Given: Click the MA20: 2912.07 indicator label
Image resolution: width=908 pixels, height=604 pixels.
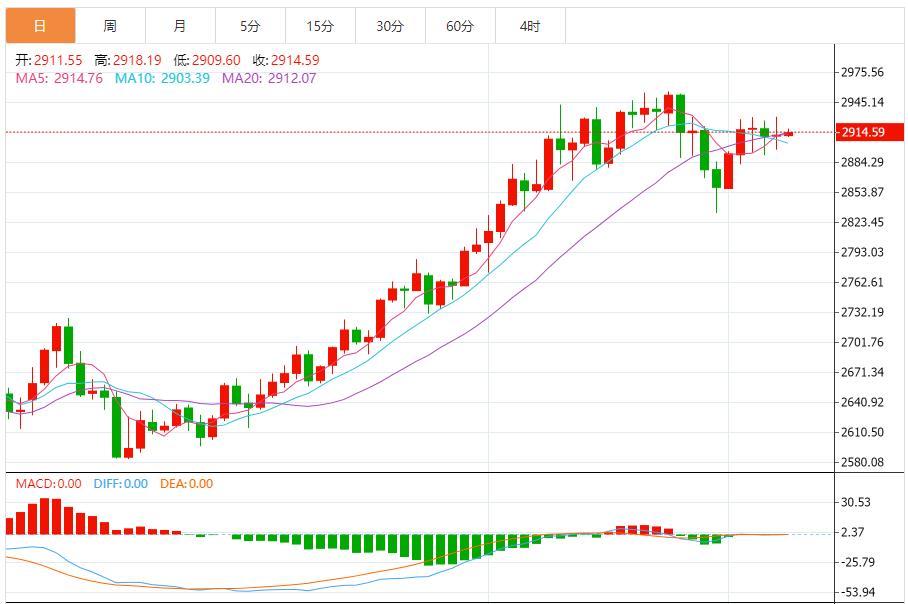Looking at the screenshot, I should (269, 78).
